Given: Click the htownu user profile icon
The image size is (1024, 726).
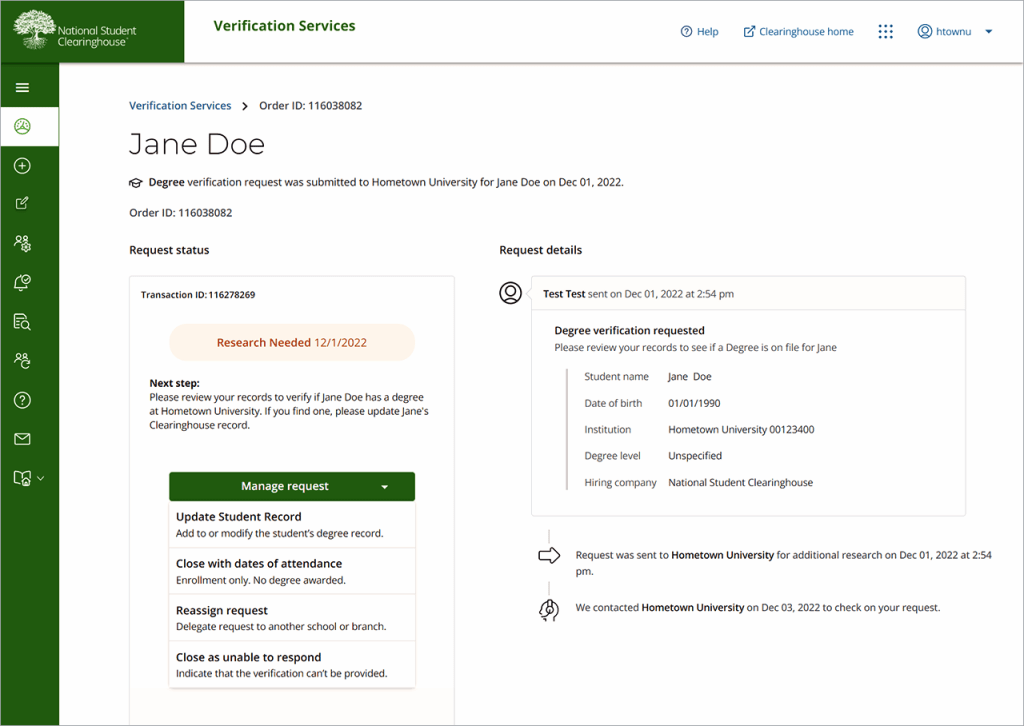Looking at the screenshot, I should coord(925,31).
